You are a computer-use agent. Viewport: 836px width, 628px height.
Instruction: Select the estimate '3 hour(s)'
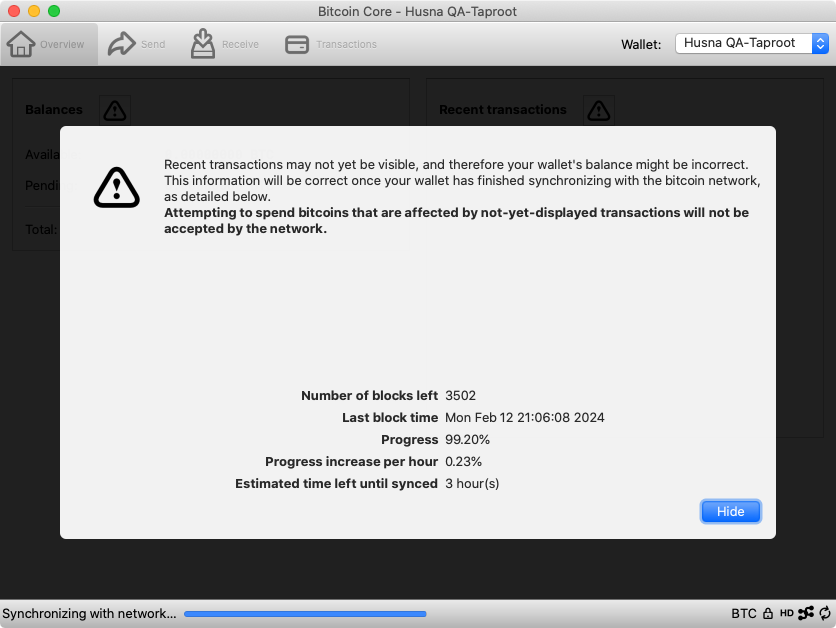pos(472,484)
